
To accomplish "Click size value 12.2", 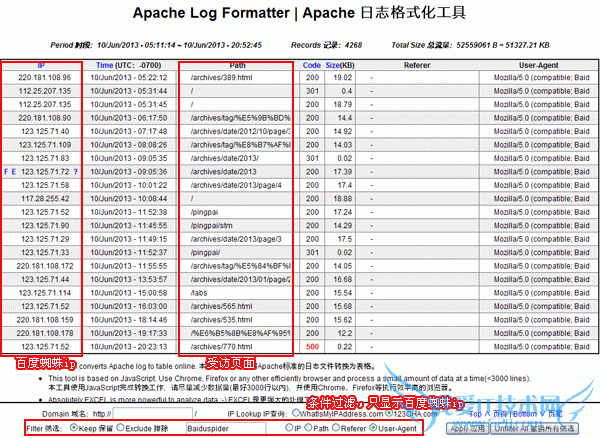I will click(345, 334).
